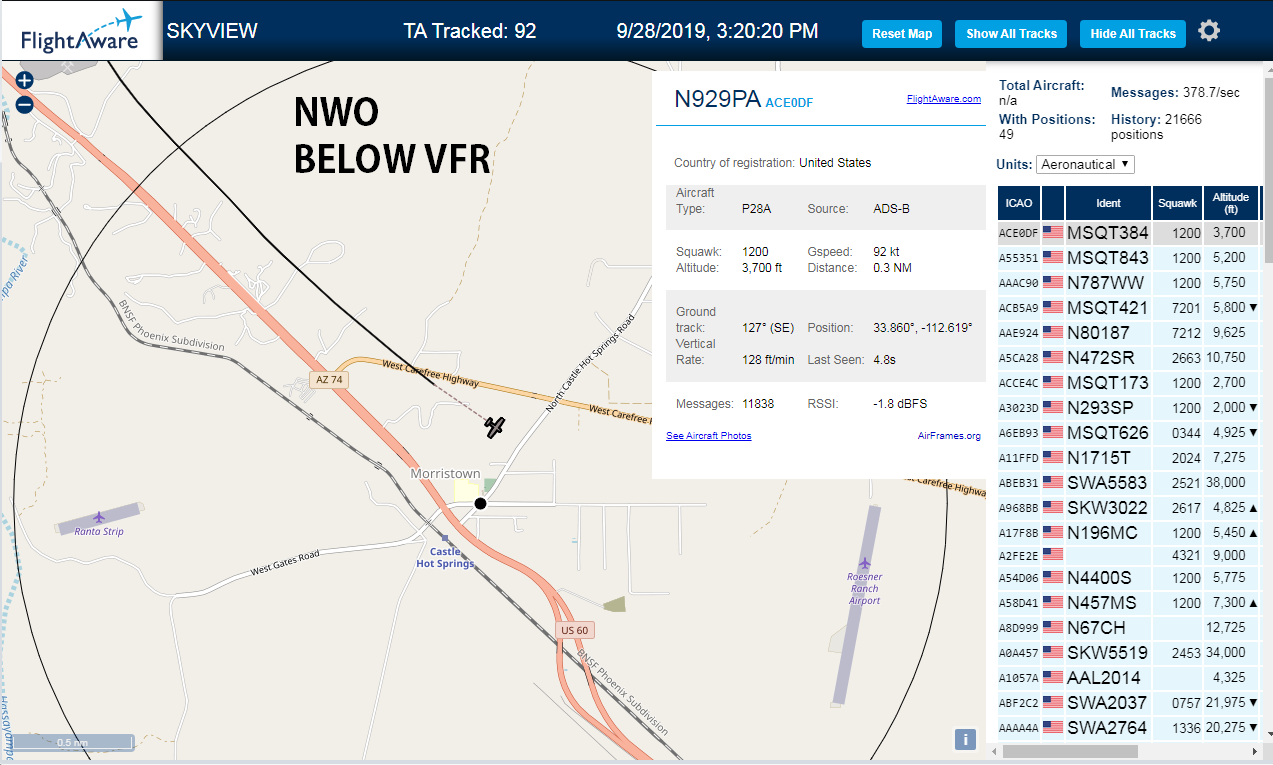Open See Aircraft Photos link
This screenshot has height=765, width=1273.
[709, 436]
